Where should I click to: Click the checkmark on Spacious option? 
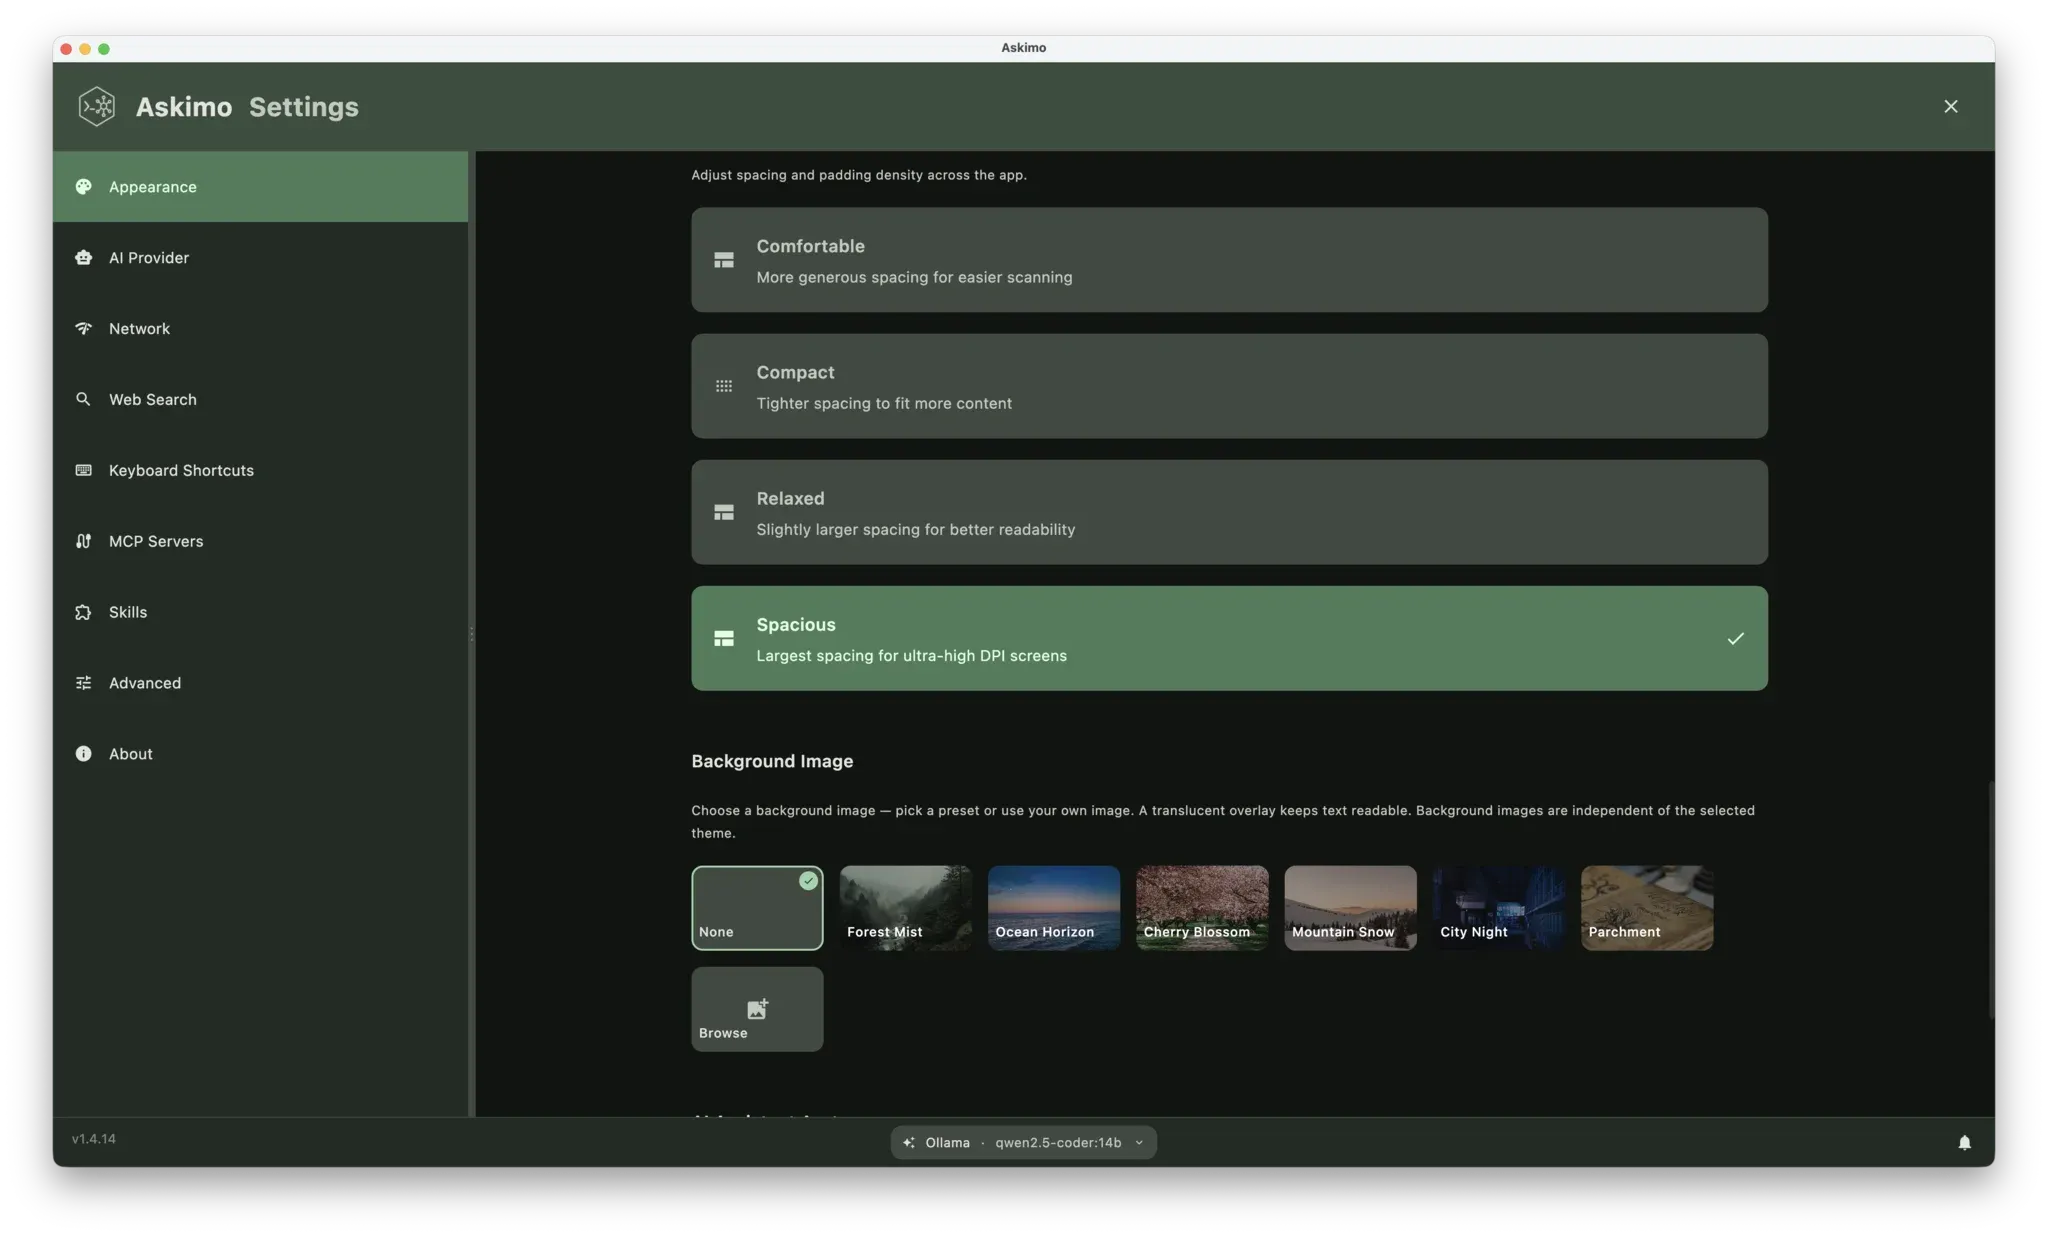tap(1735, 638)
